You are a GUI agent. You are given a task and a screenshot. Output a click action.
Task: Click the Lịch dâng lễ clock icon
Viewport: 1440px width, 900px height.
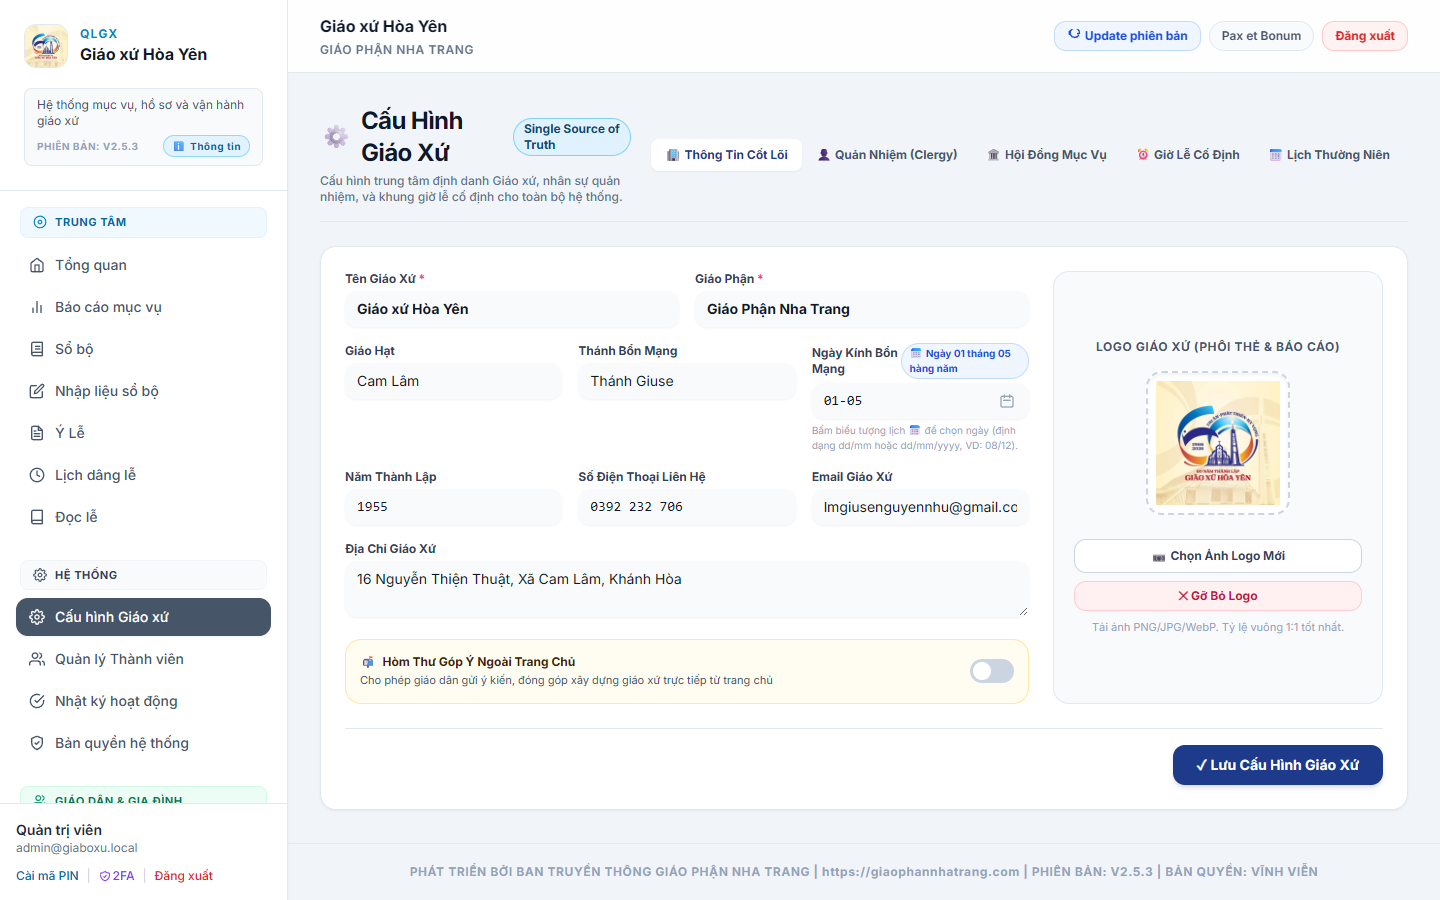pos(37,475)
